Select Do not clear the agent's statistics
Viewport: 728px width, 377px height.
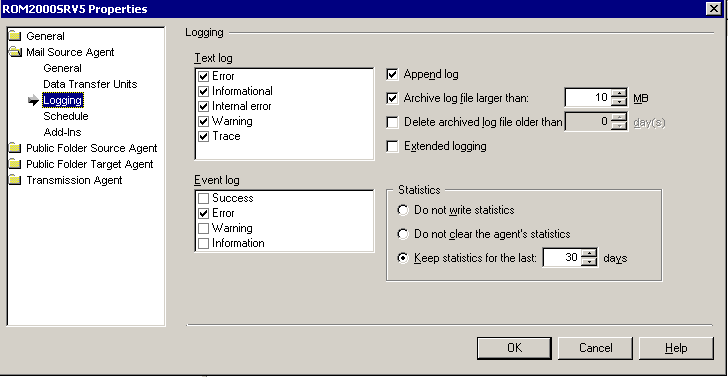pos(403,234)
